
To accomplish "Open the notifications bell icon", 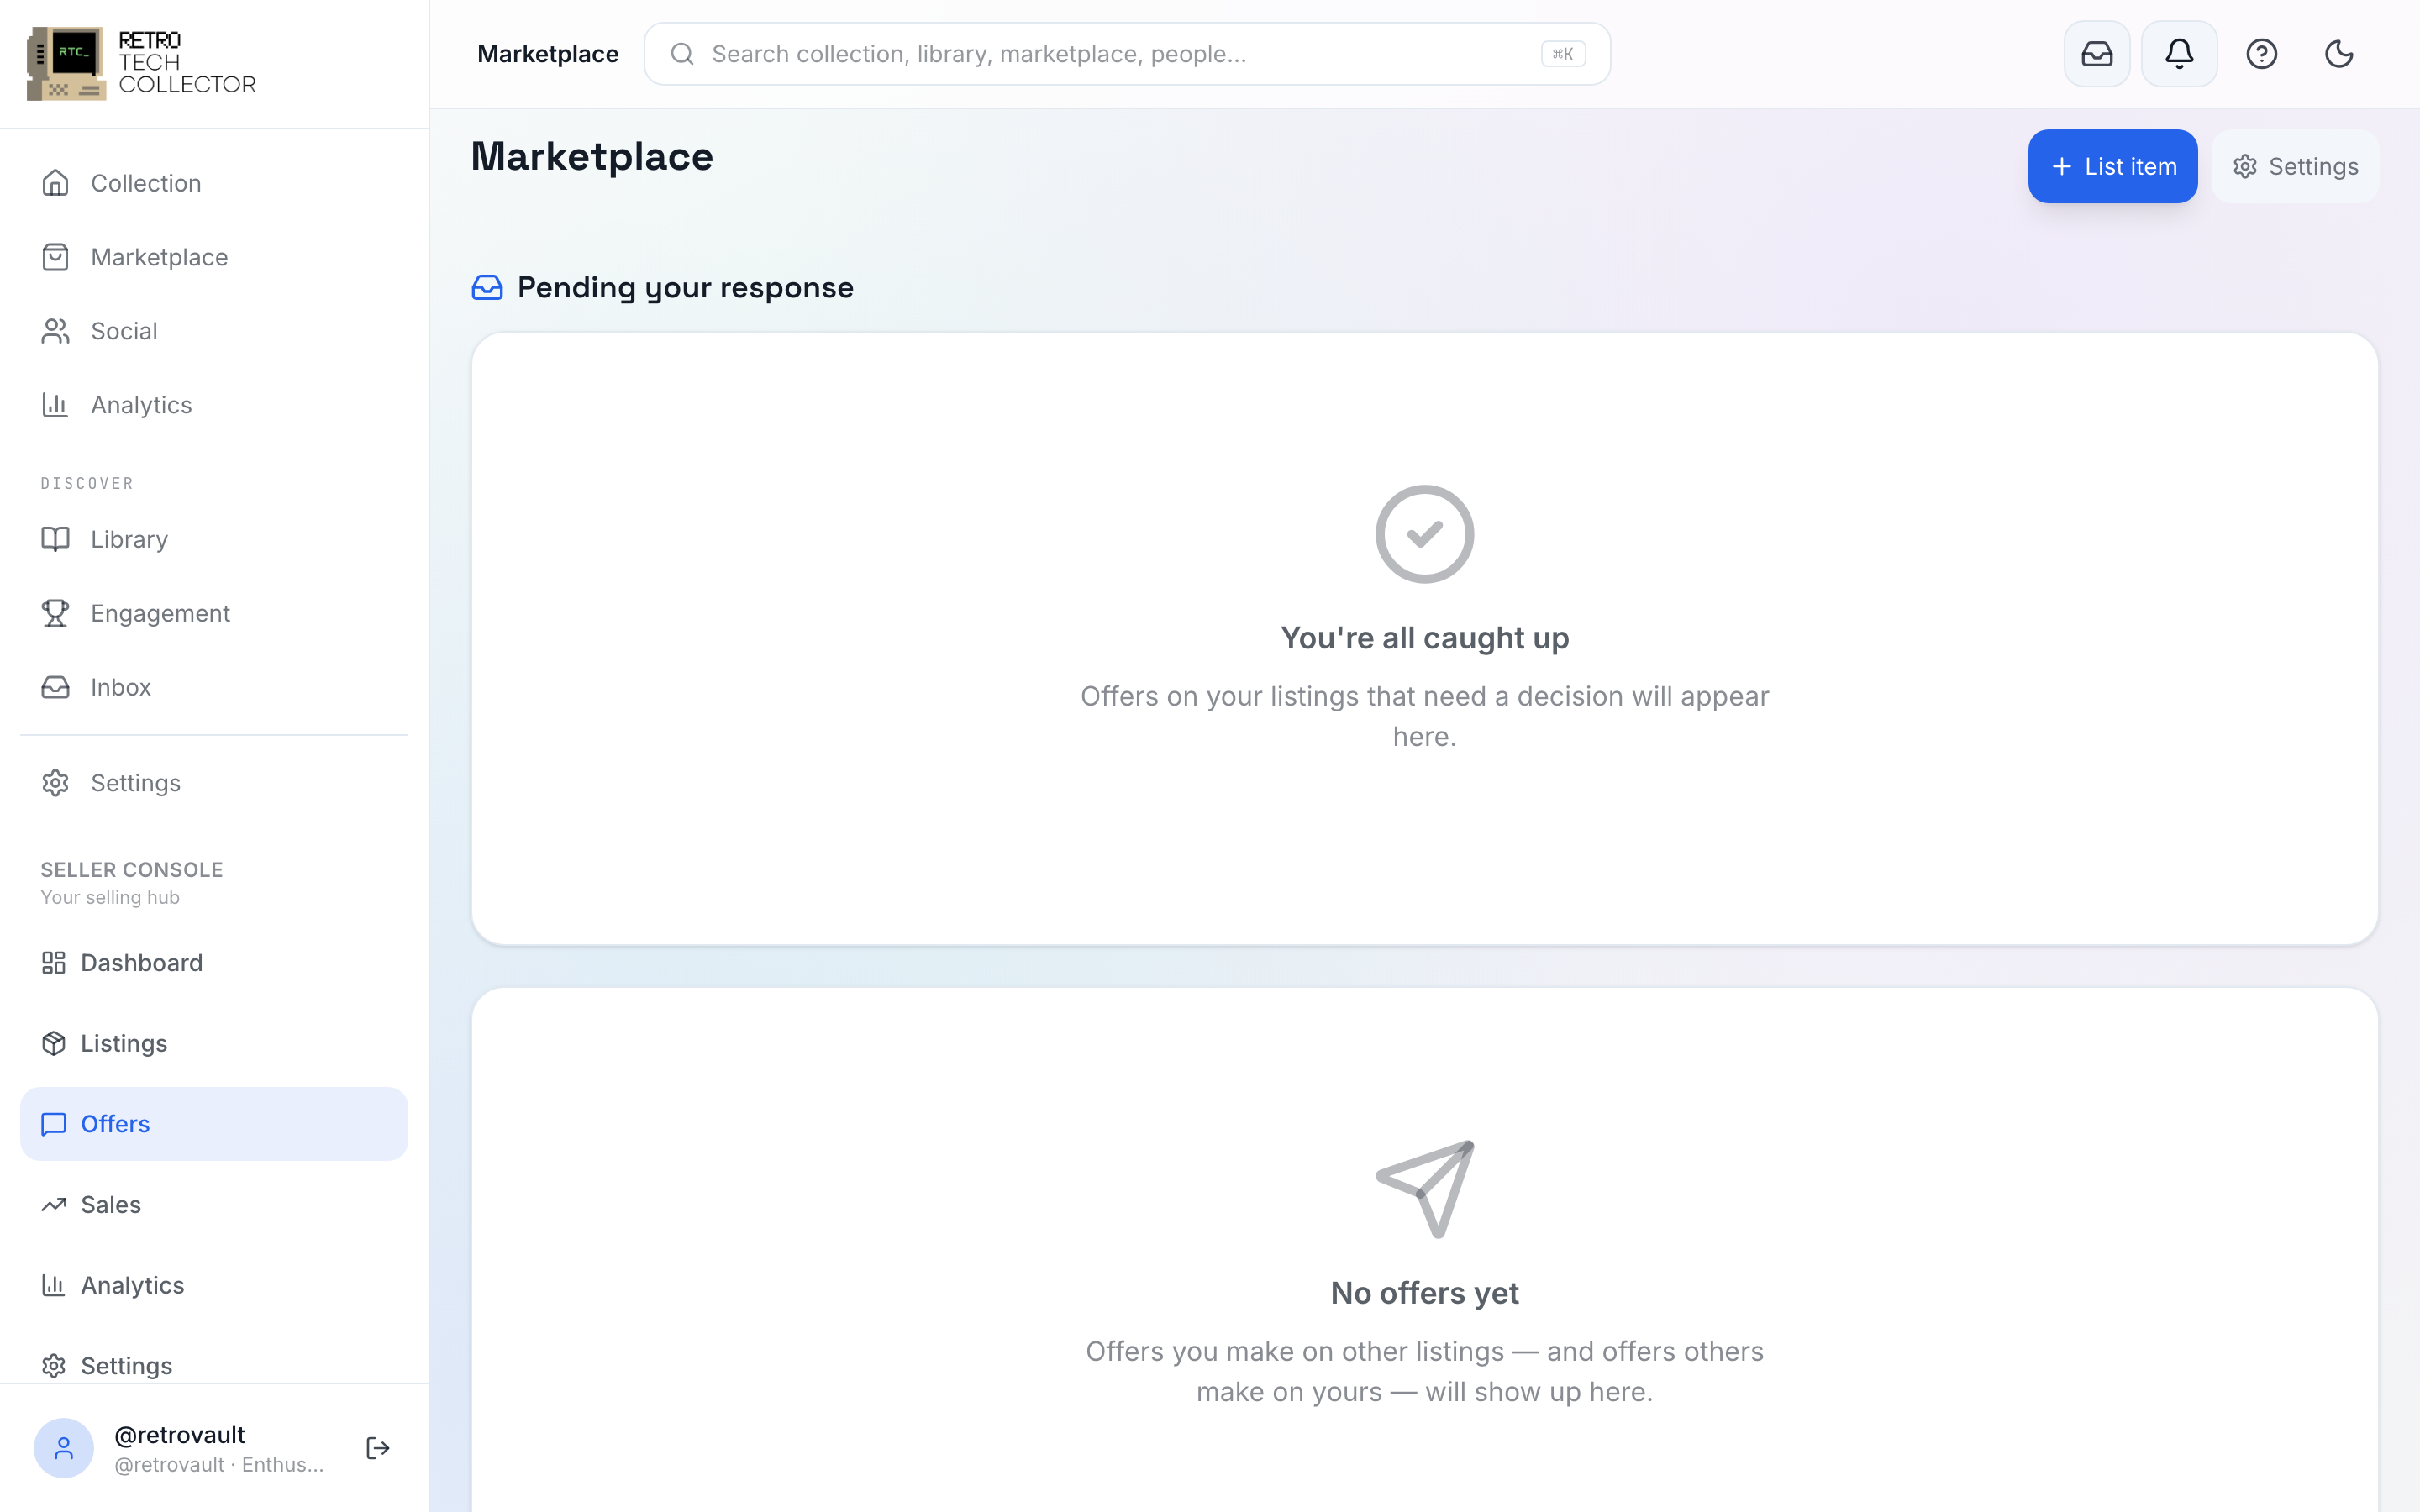I will tap(2179, 54).
